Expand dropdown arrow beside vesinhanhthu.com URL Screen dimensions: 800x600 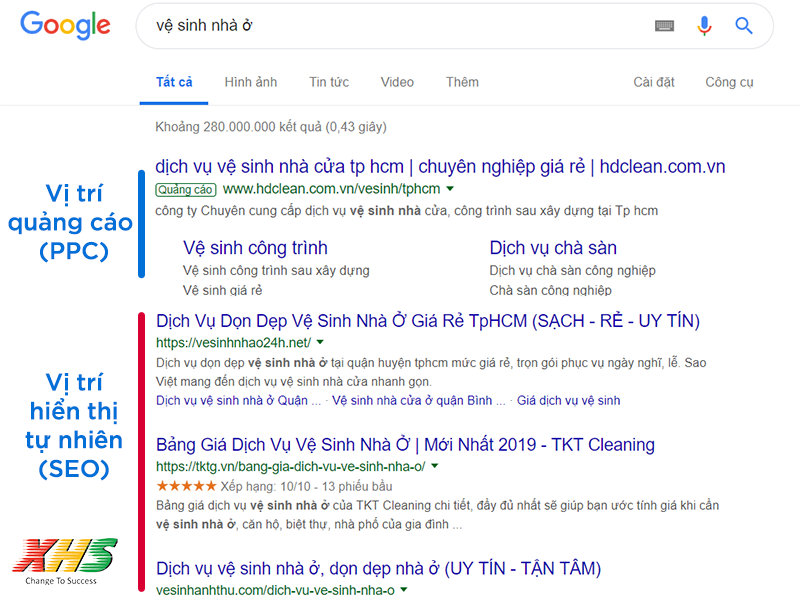[404, 590]
